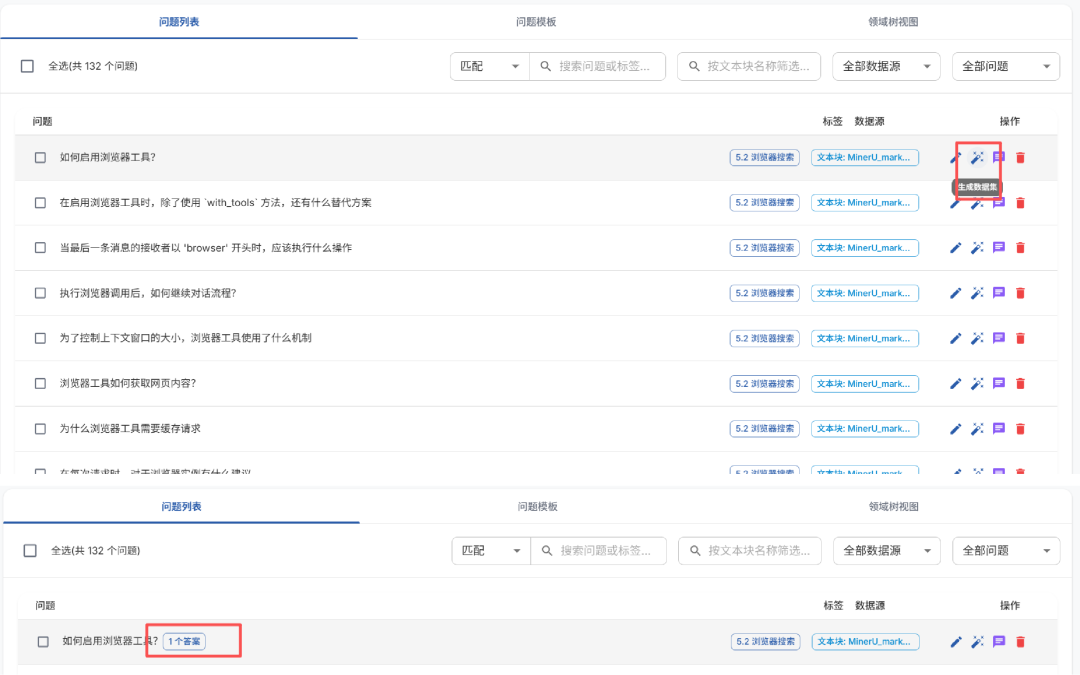
Task: Delete the 'browser' 开头 question
Action: [x=1021, y=248]
